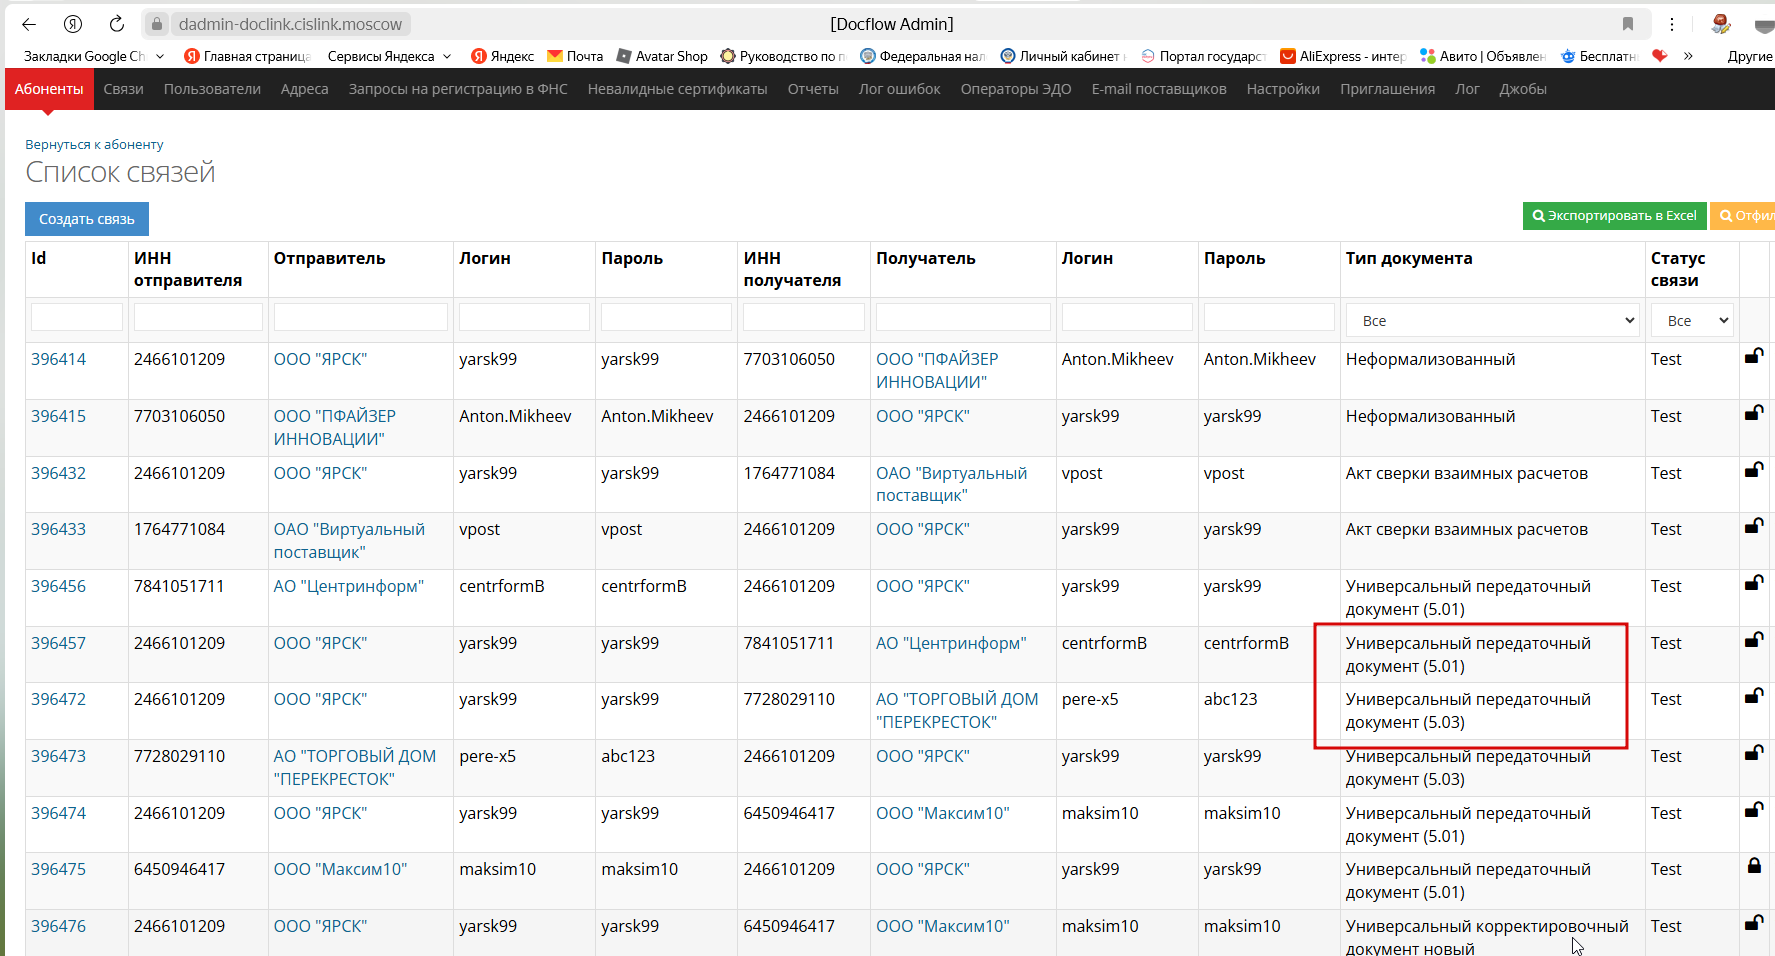The image size is (1775, 956).
Task: Click the red heart bookmark icon
Action: coord(1660,56)
